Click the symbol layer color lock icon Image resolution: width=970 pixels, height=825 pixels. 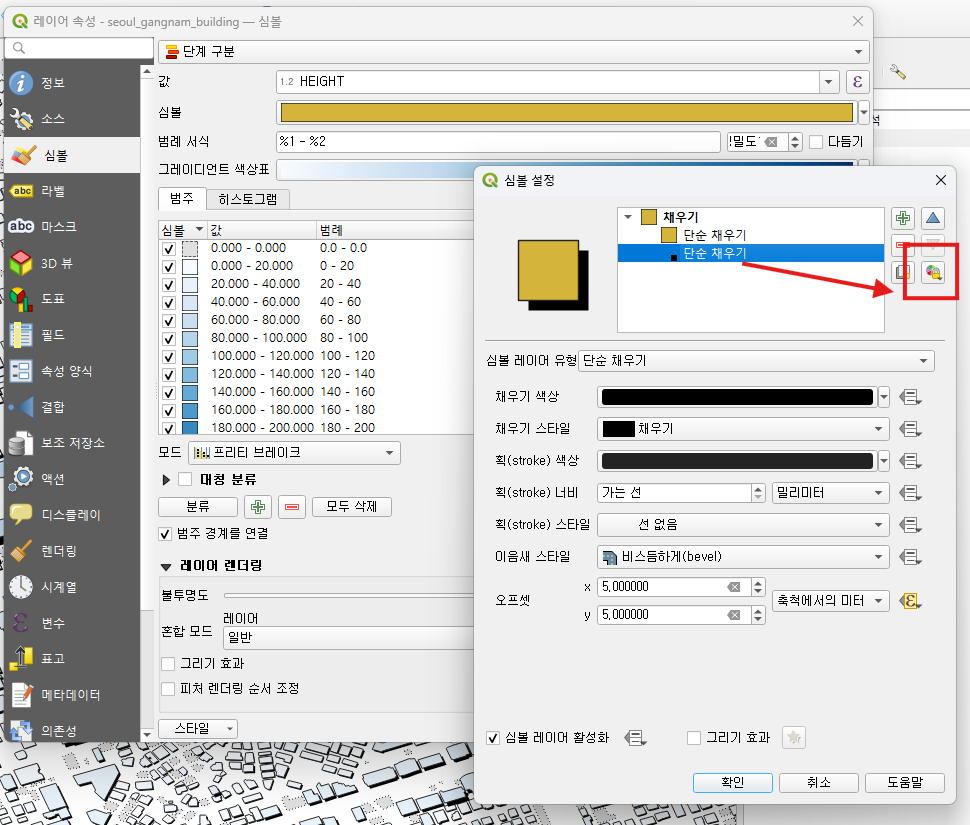point(933,272)
